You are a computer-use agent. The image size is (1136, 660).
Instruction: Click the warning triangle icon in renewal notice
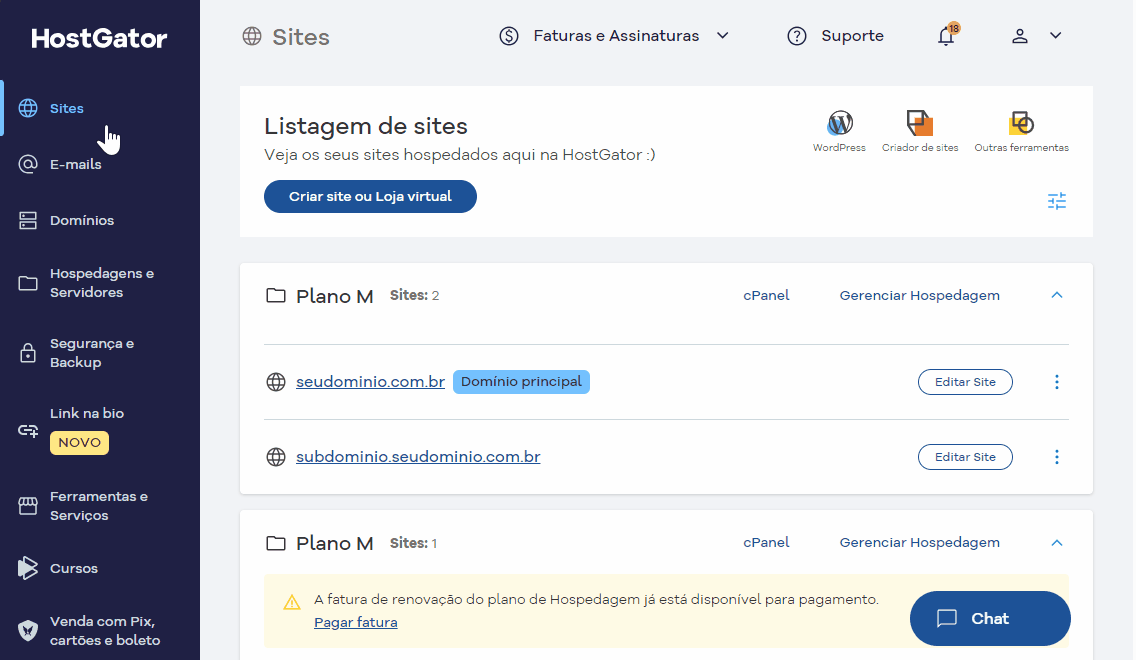tap(292, 602)
